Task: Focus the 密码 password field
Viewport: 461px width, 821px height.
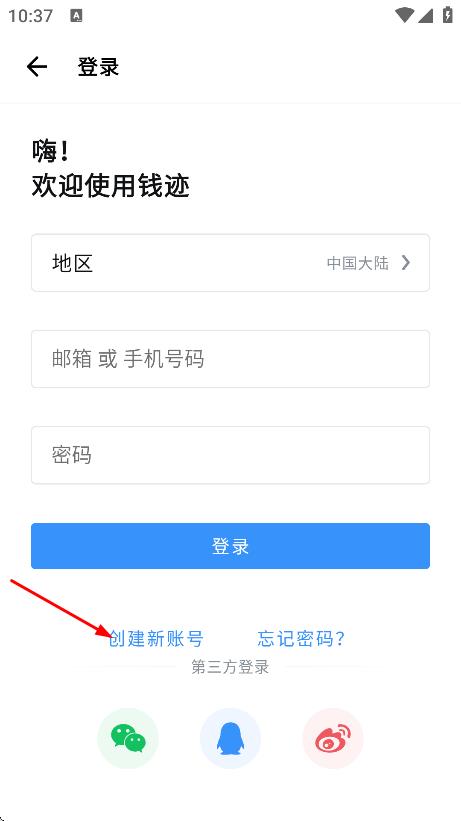Action: click(x=230, y=455)
